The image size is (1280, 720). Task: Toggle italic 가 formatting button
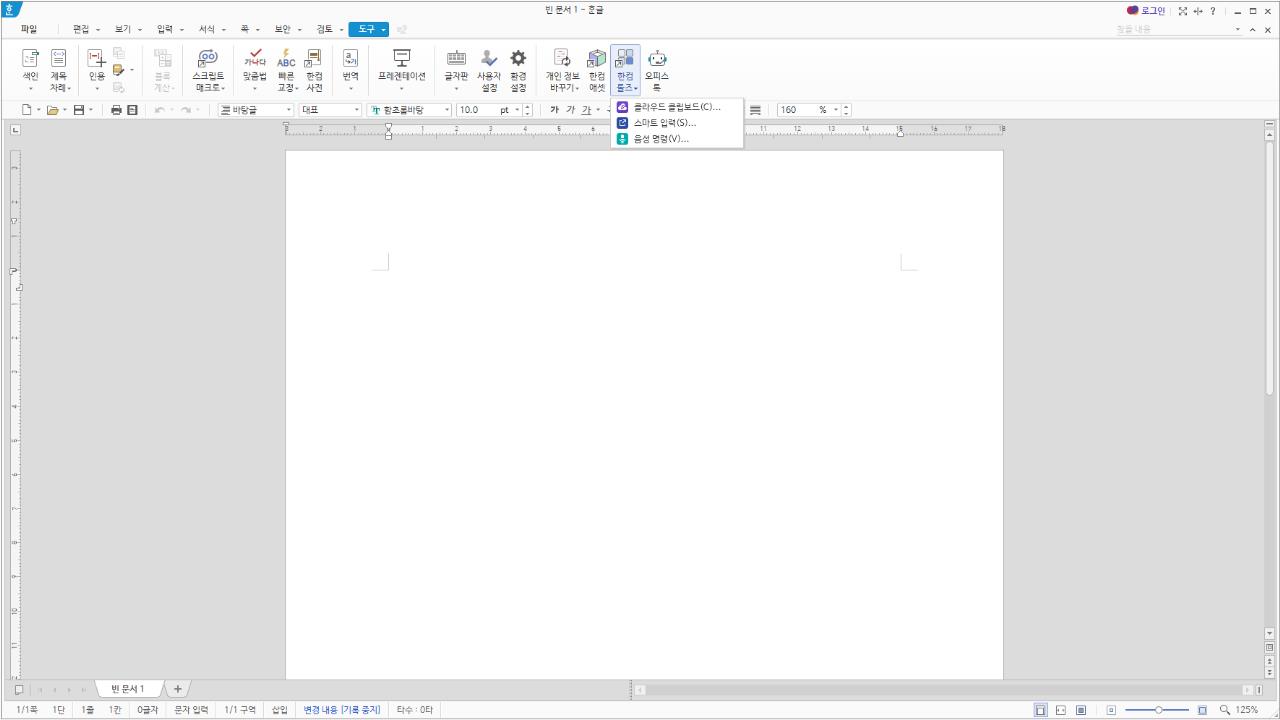click(x=570, y=110)
